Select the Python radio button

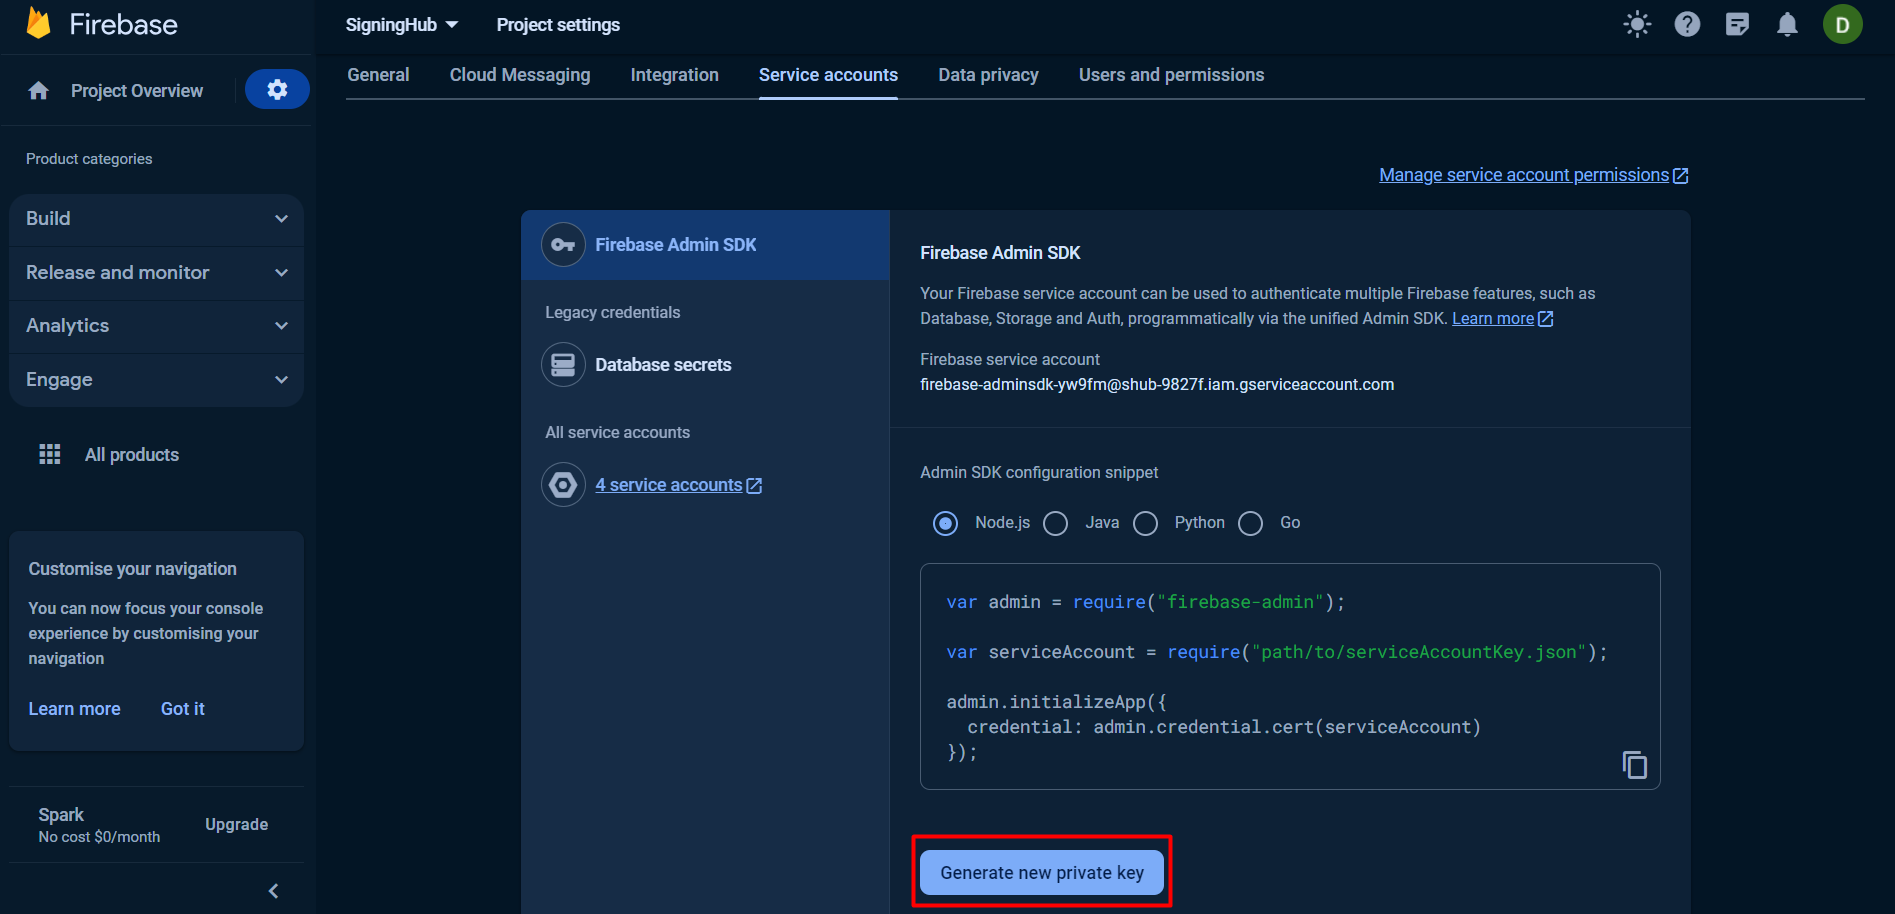(1145, 523)
